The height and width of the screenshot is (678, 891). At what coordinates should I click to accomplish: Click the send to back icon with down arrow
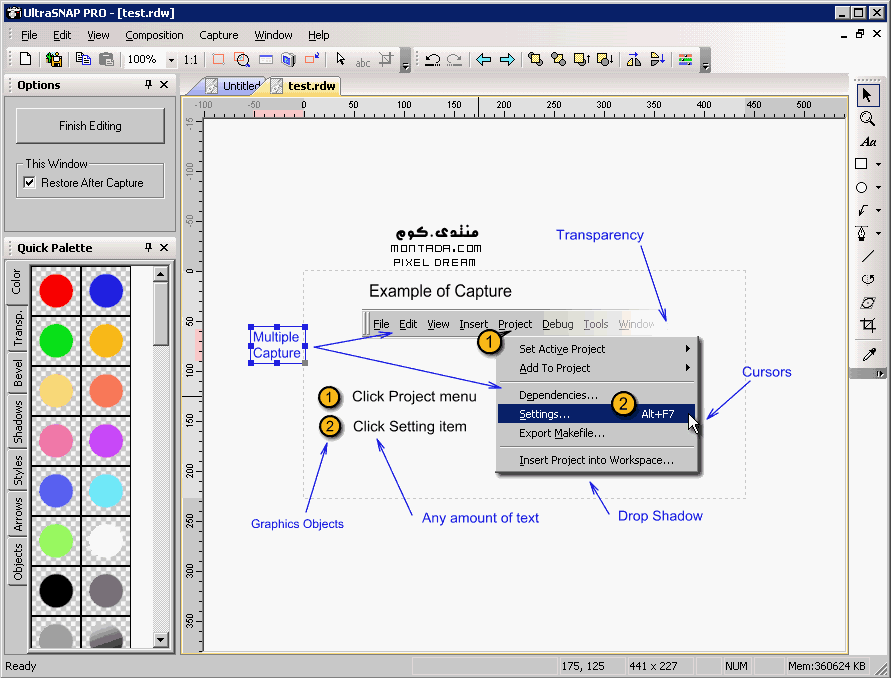[605, 59]
